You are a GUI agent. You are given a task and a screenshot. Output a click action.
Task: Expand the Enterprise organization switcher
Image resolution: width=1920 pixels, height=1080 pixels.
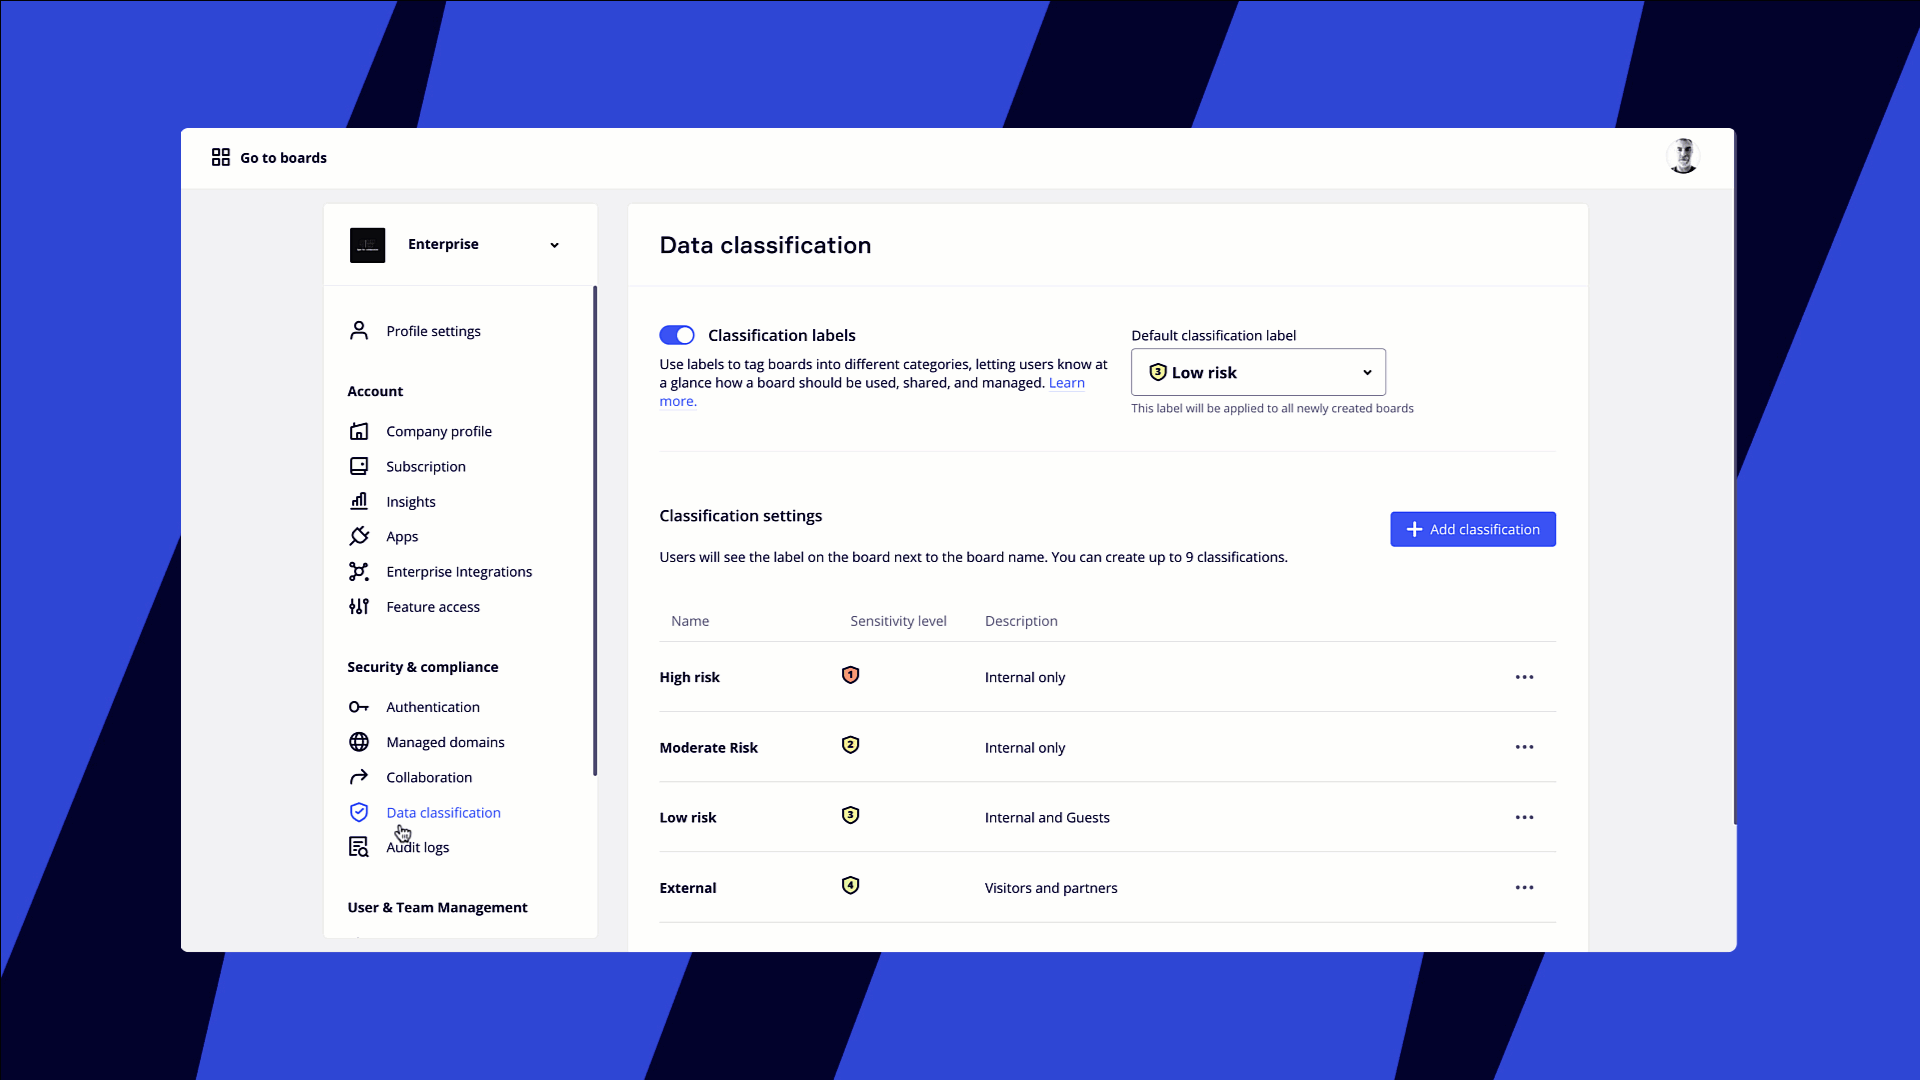[x=554, y=245]
